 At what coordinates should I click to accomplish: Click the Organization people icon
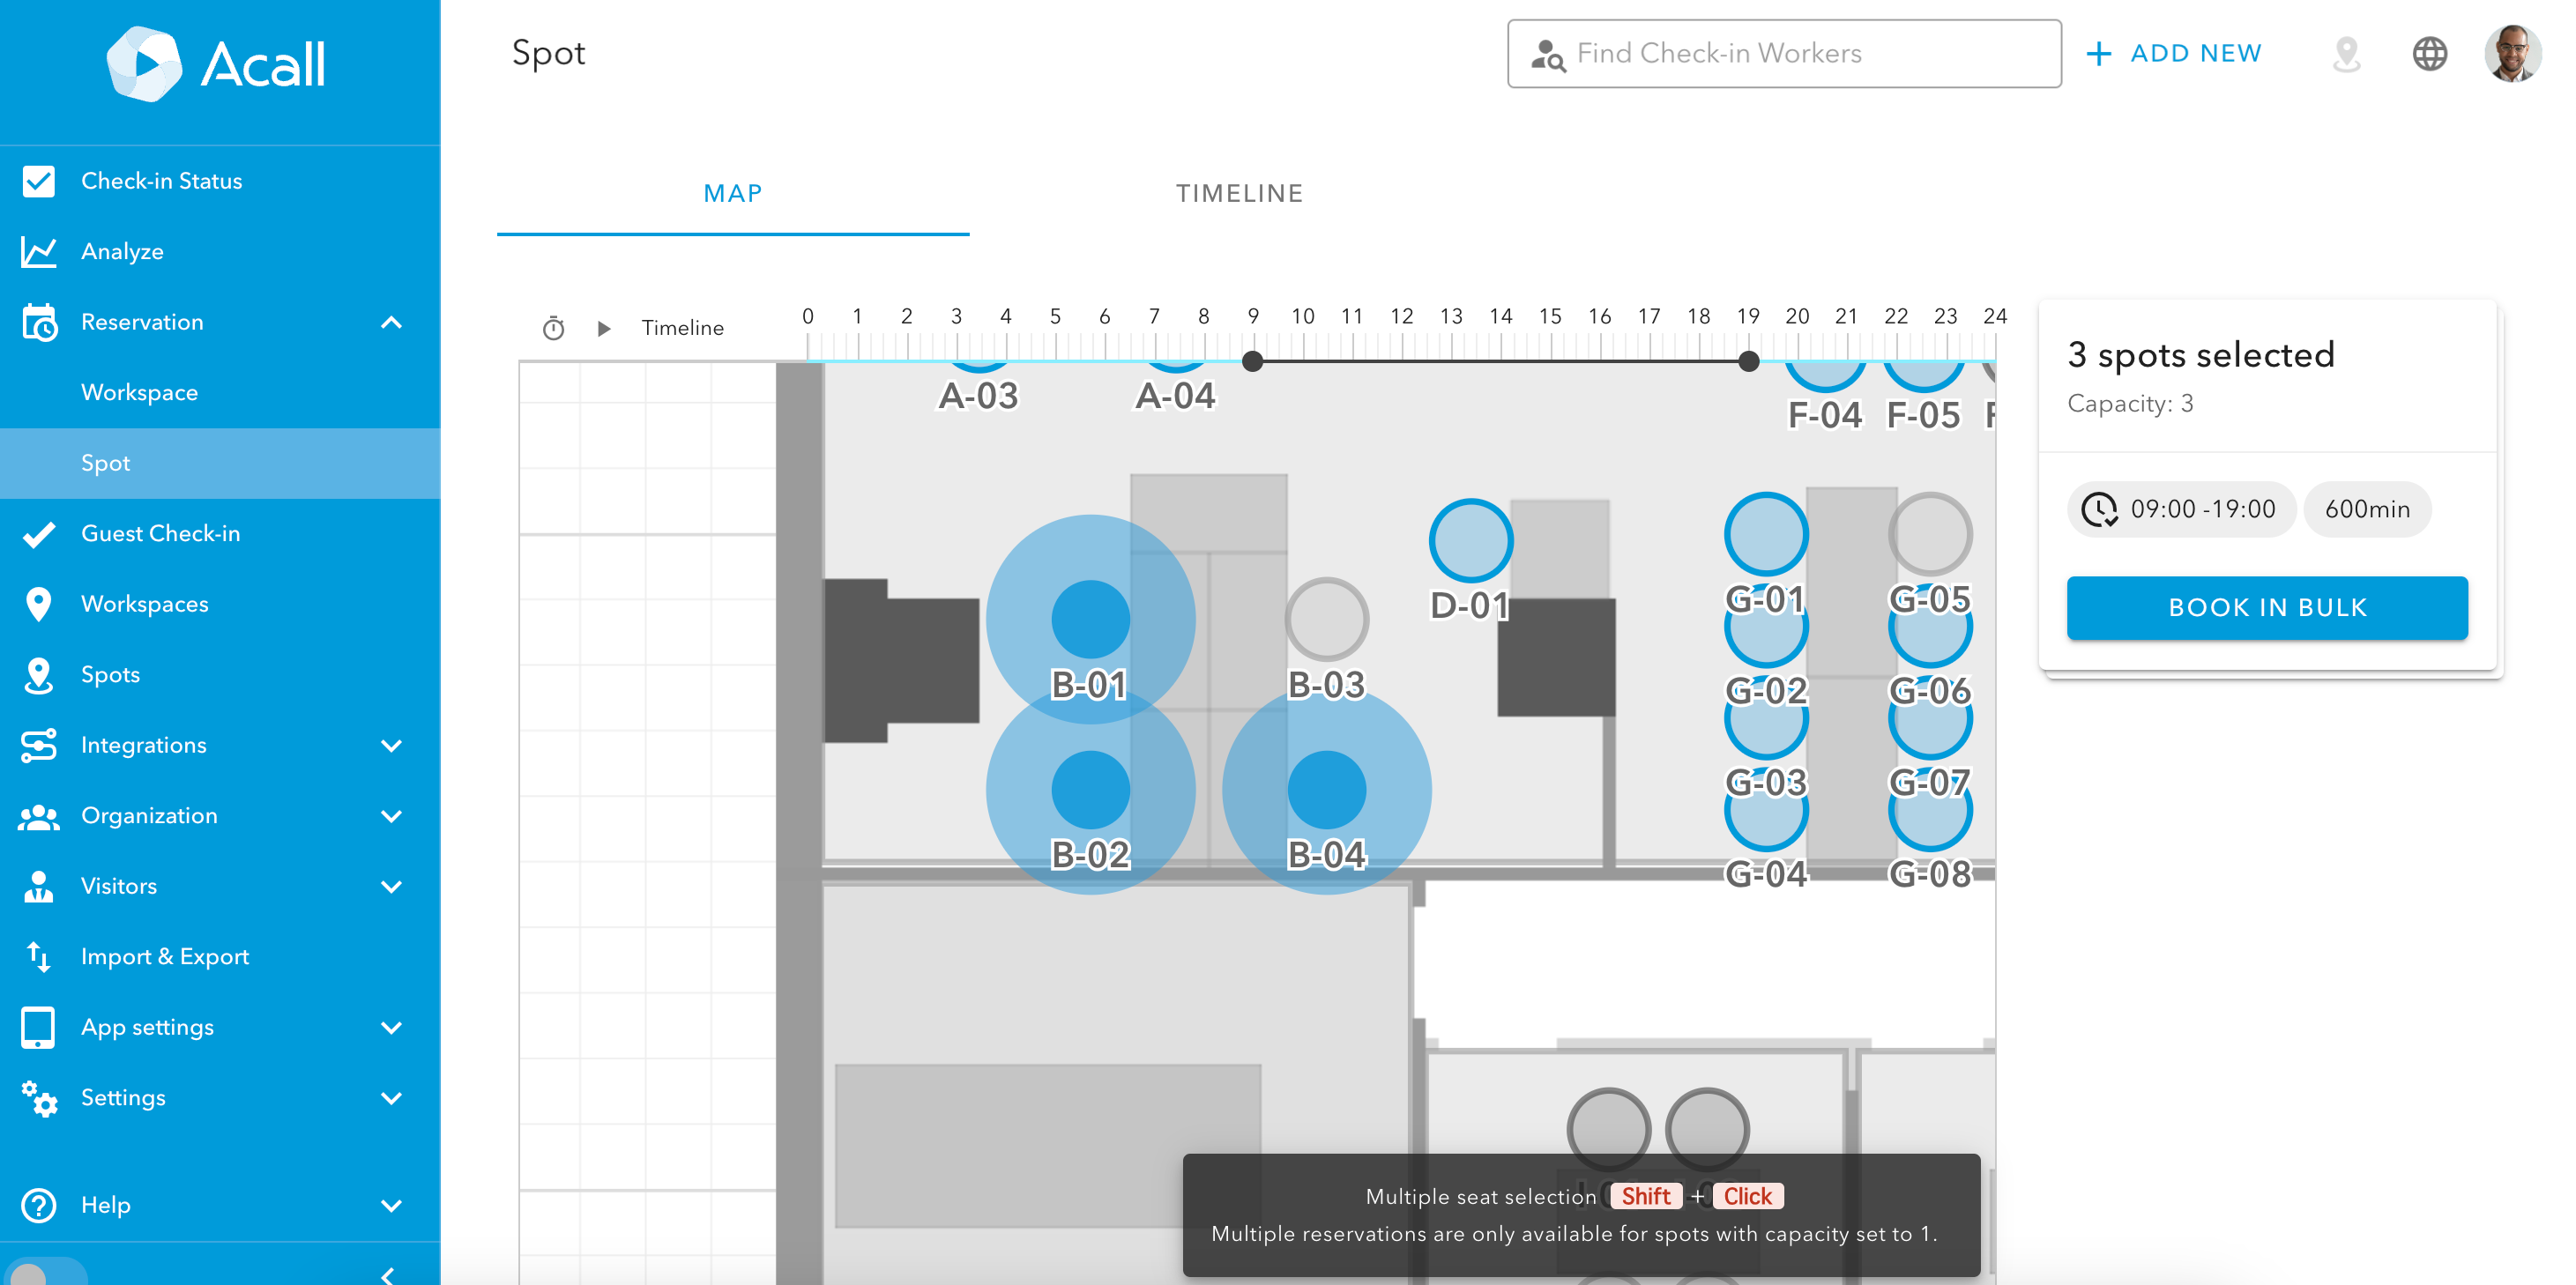[x=38, y=816]
